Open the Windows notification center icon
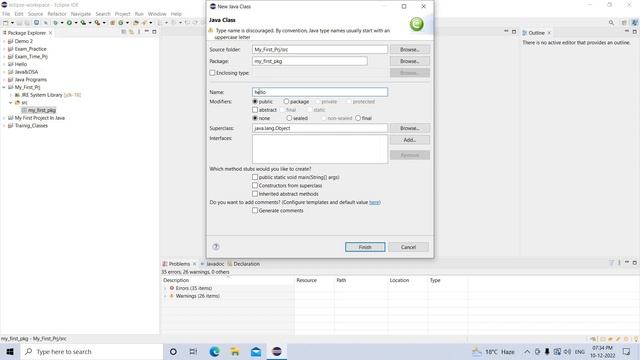Viewport: 640px width, 360px height. [627, 351]
